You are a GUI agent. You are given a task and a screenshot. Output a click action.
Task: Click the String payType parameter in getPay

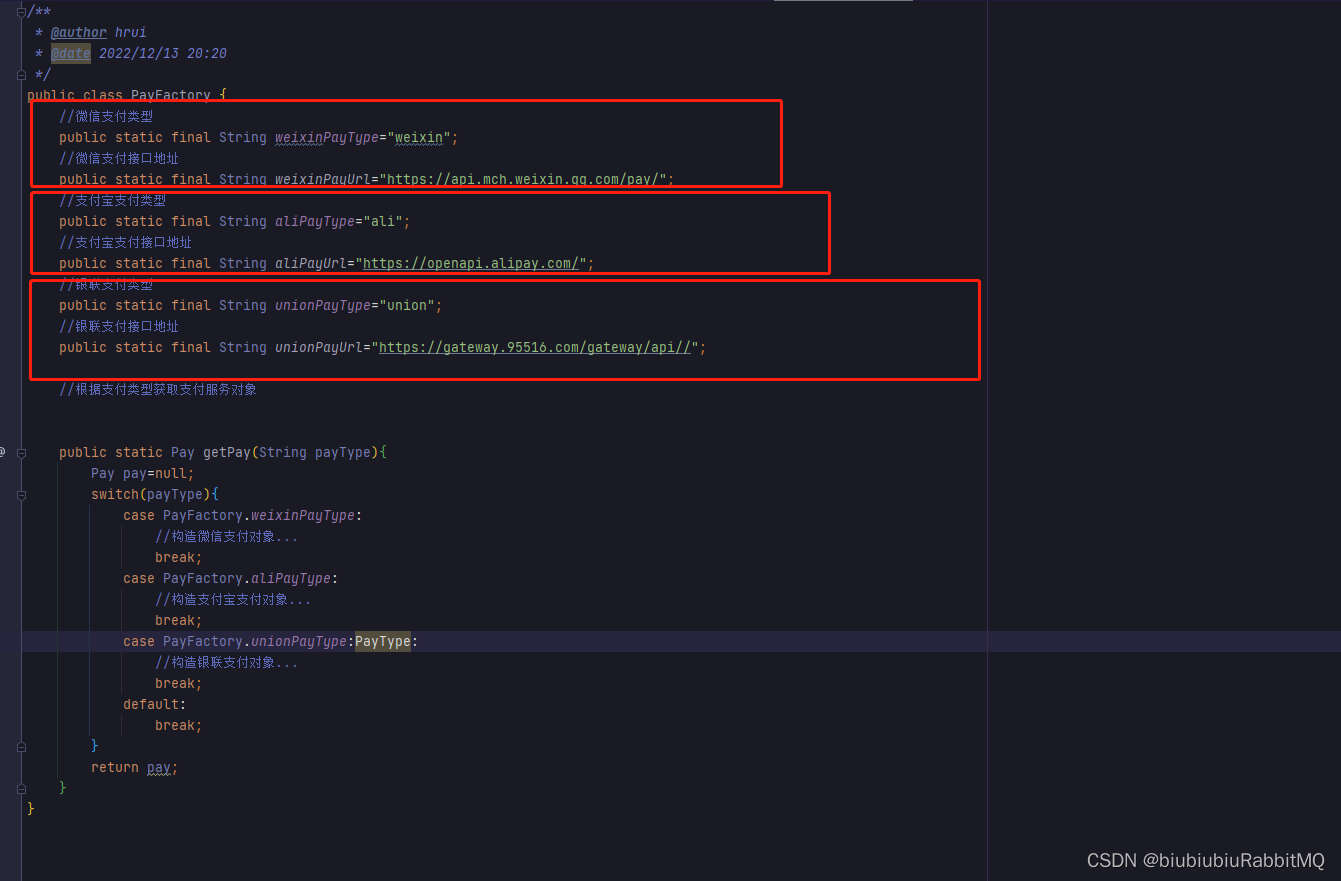tap(315, 453)
